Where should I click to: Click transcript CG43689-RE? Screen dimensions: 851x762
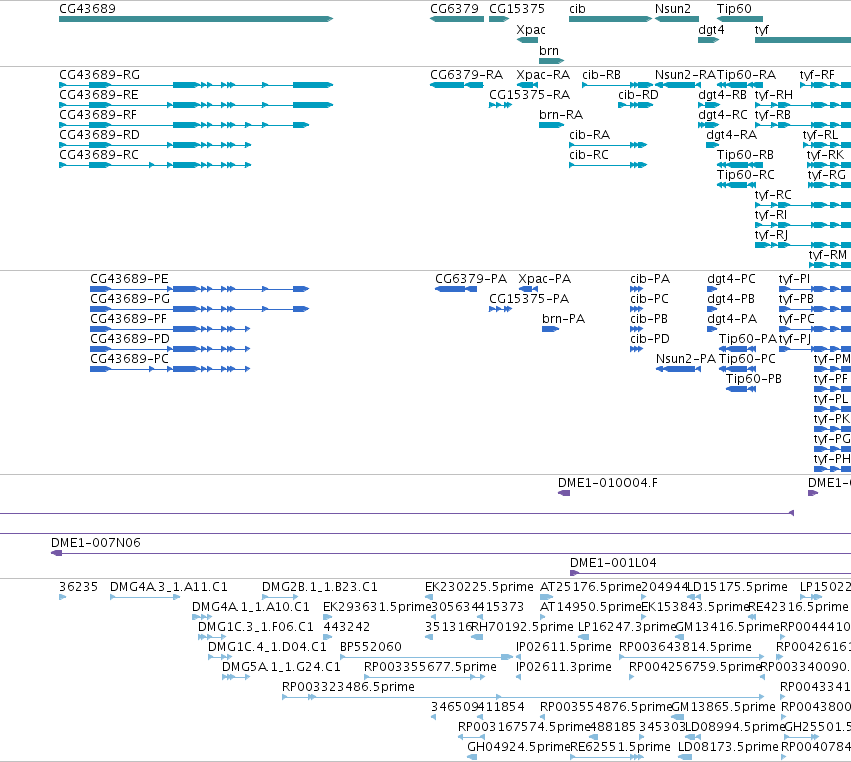(196, 105)
